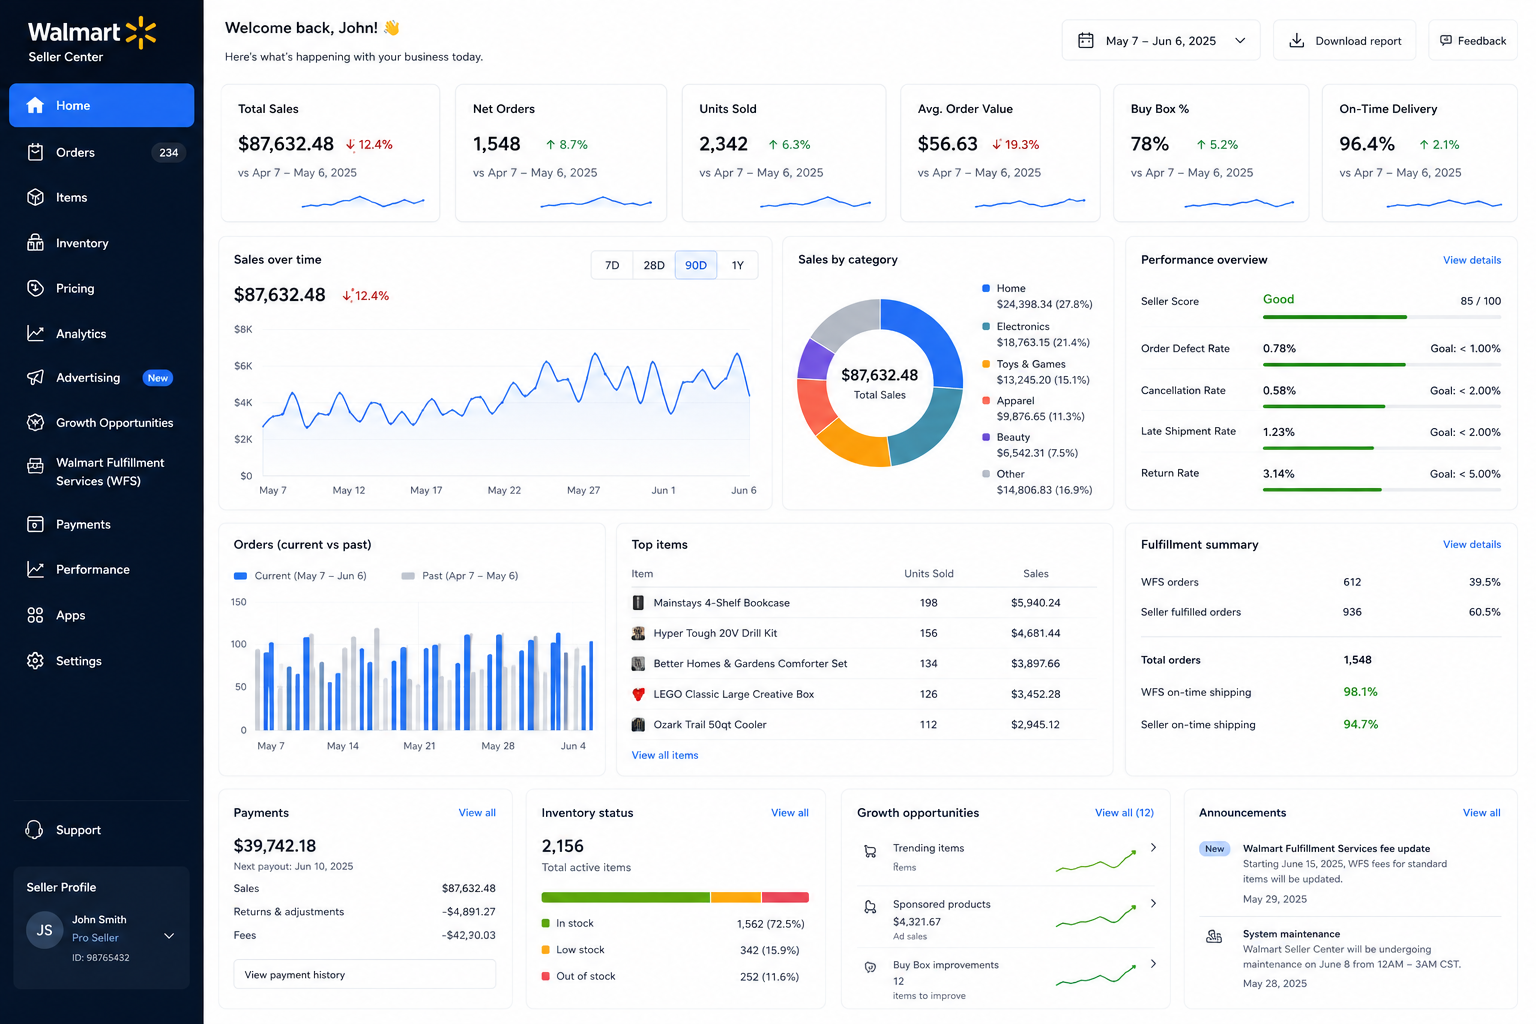Click the green In stock bar segment
The width and height of the screenshot is (1536, 1024).
coord(625,897)
